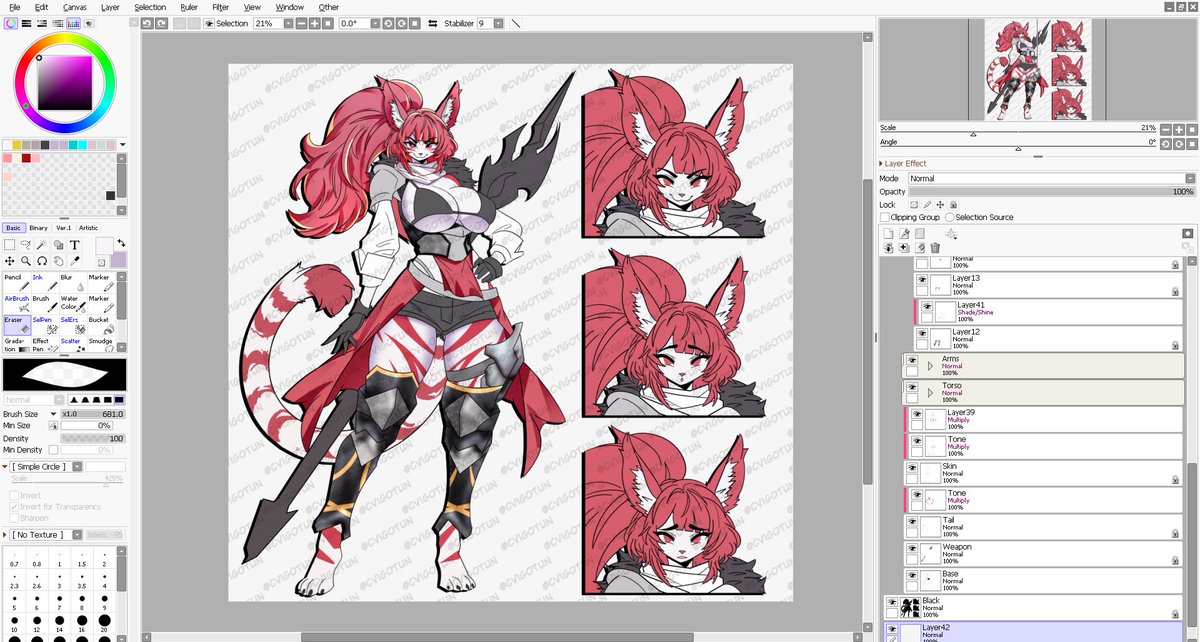Enable the Clipping Group checkbox
This screenshot has width=1200, height=642.
pos(885,217)
